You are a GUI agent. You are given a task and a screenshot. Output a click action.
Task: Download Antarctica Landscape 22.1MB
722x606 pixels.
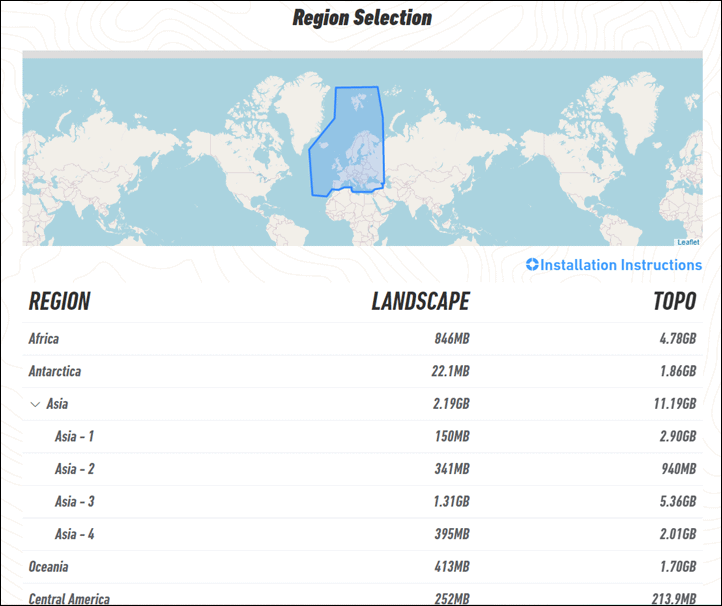point(450,371)
